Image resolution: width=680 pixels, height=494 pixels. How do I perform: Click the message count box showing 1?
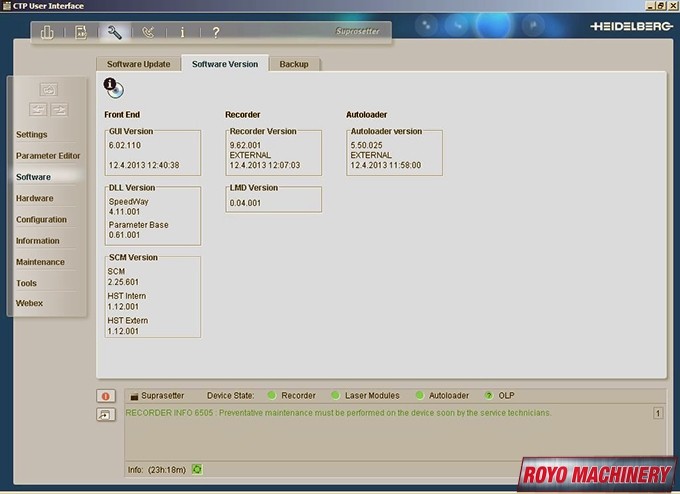pyautogui.click(x=658, y=413)
